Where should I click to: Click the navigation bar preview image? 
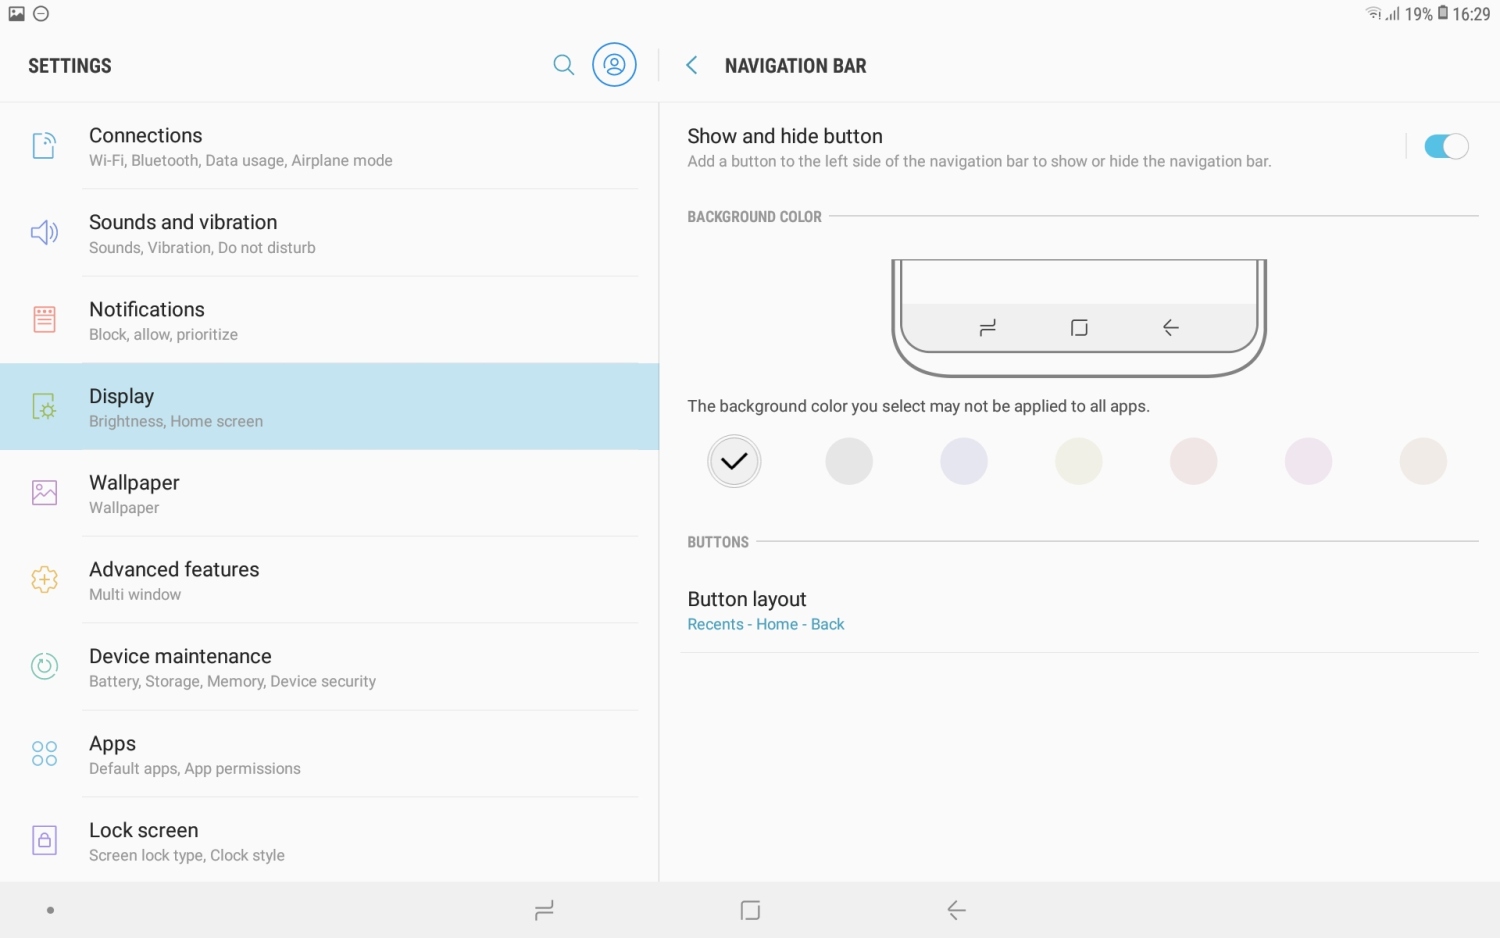1078,317
